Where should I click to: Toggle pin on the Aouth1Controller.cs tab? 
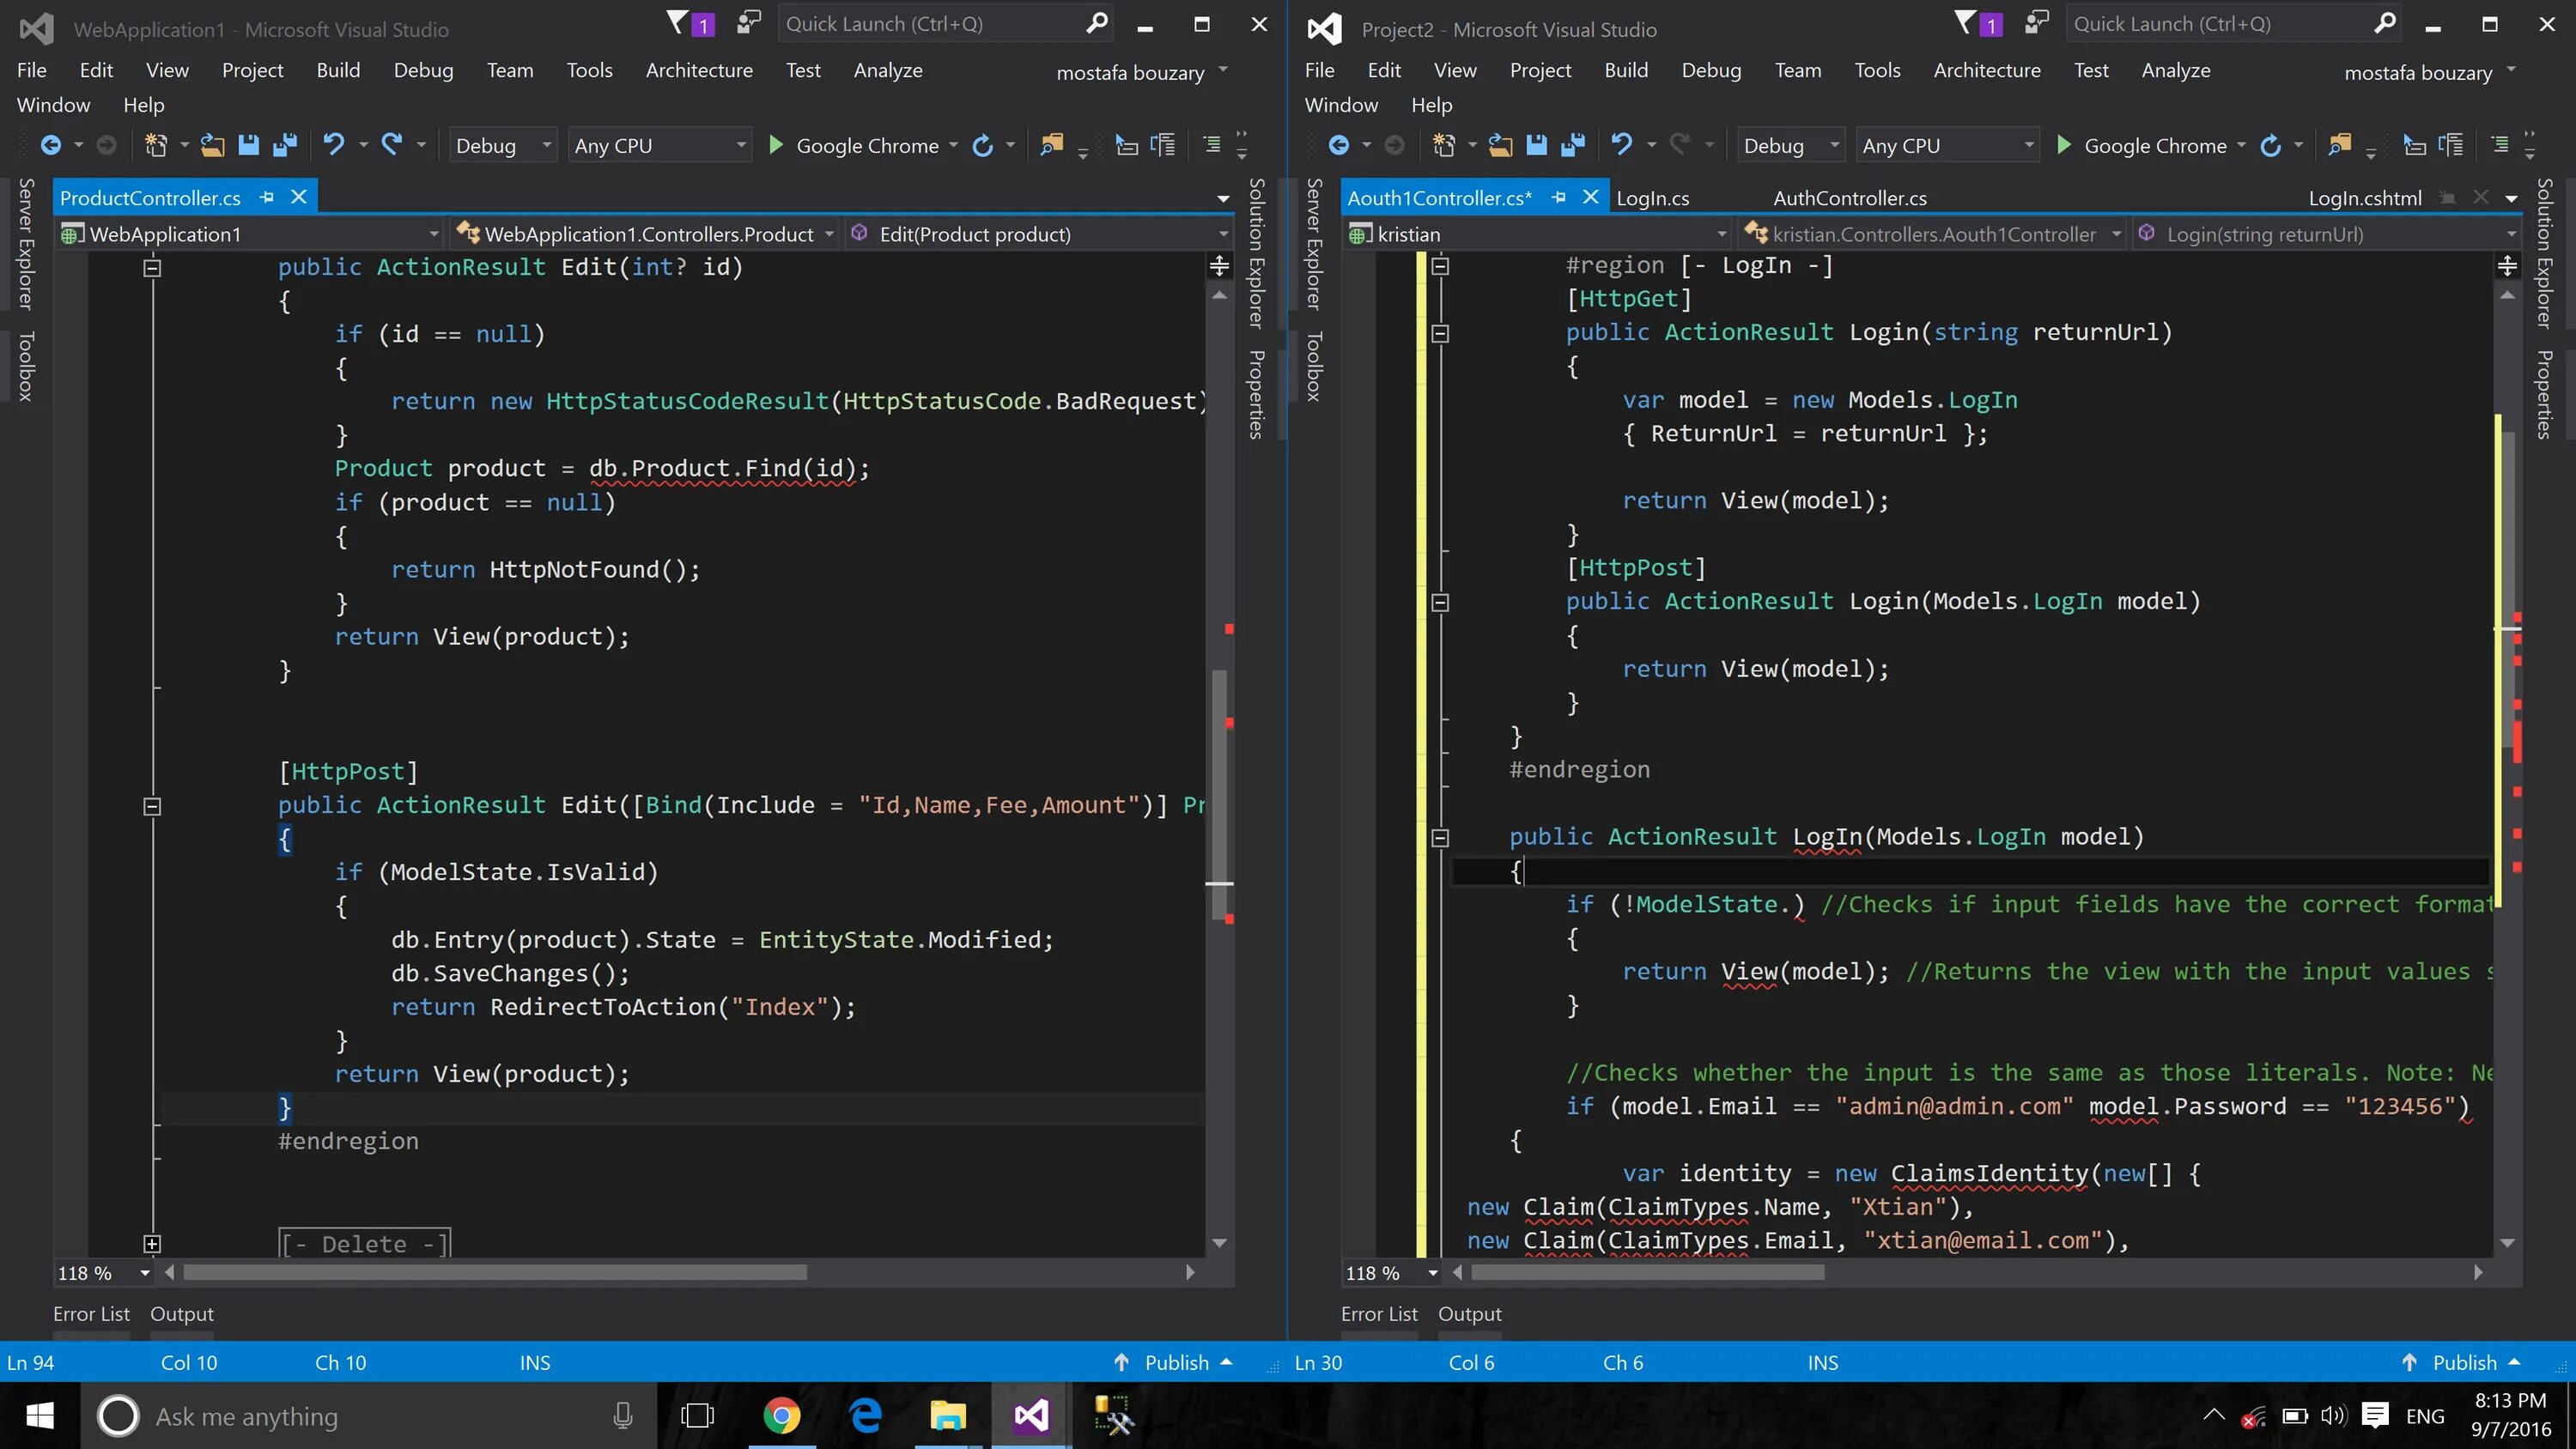coord(1559,198)
